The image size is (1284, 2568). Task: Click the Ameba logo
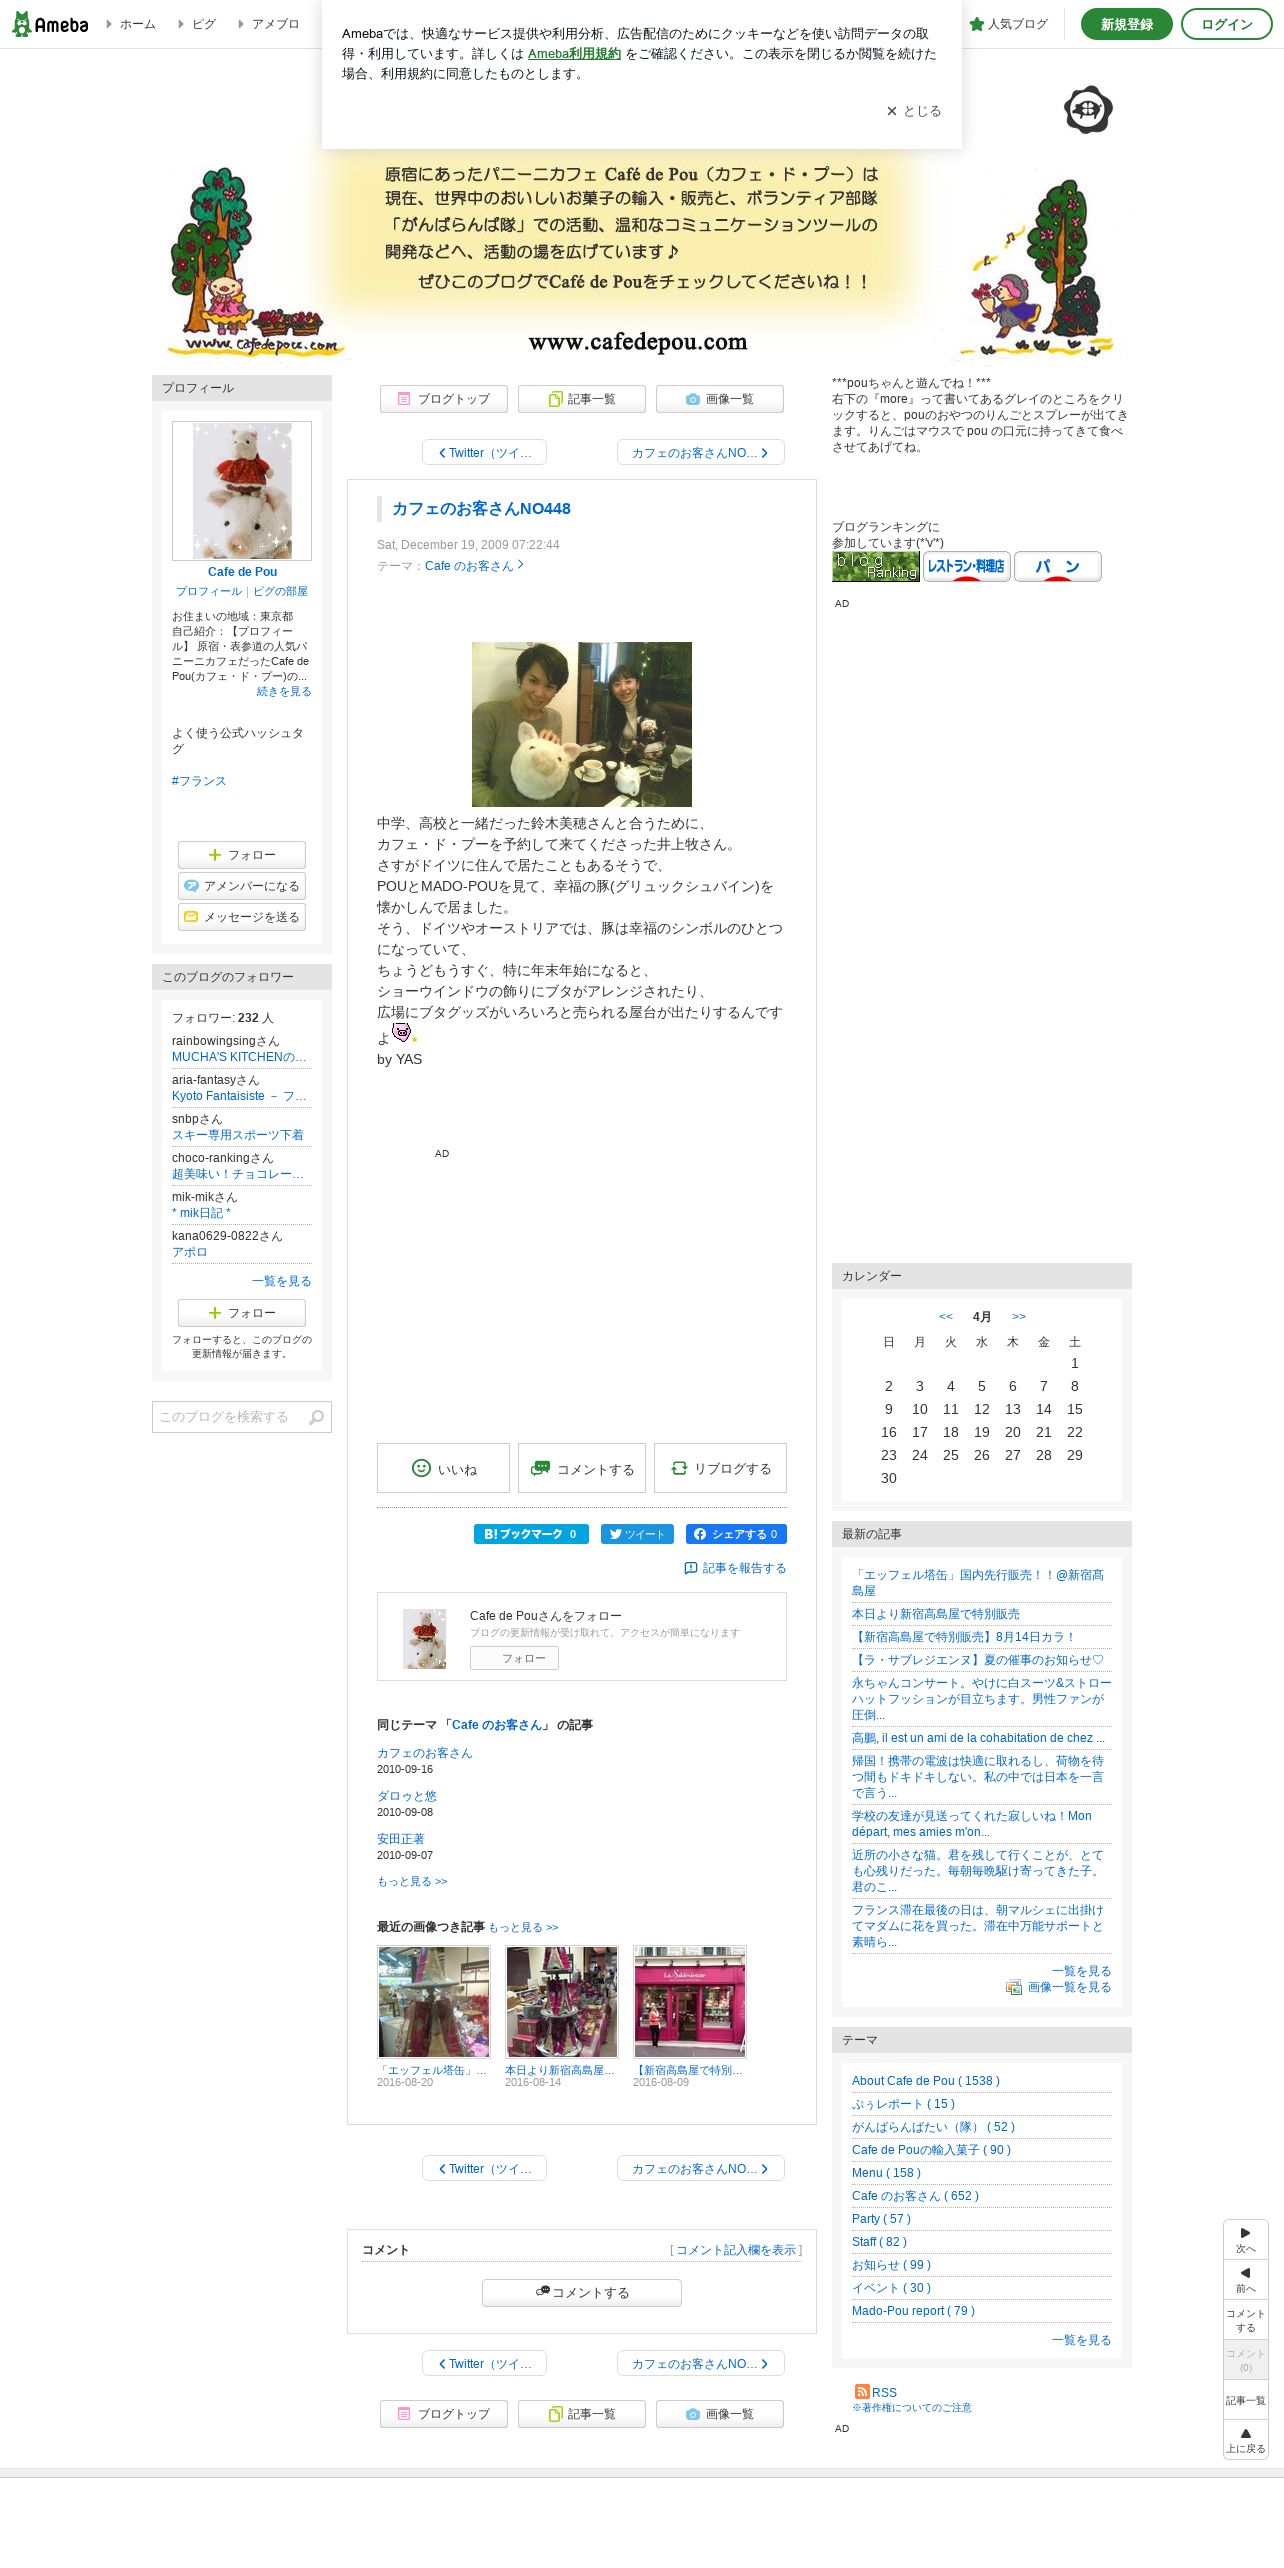(50, 24)
